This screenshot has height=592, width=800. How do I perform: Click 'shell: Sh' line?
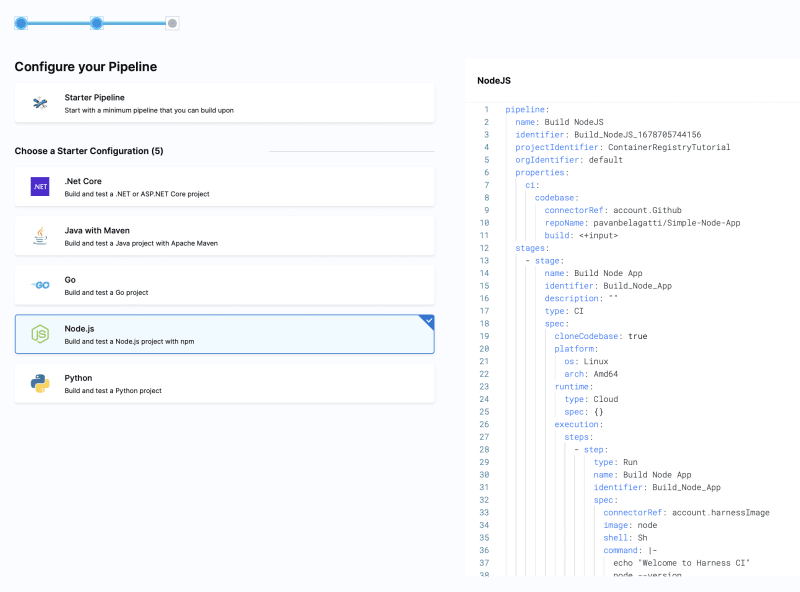pyautogui.click(x=625, y=538)
